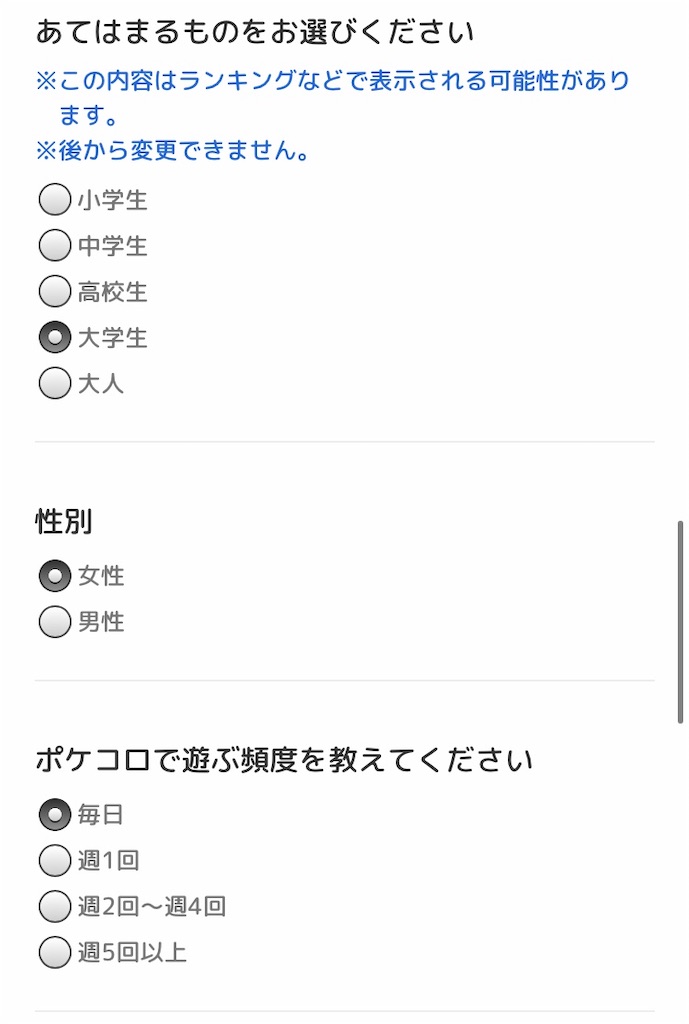The width and height of the screenshot is (689, 1024).
Task: Click the 後から変更できません notice
Action: click(x=172, y=151)
